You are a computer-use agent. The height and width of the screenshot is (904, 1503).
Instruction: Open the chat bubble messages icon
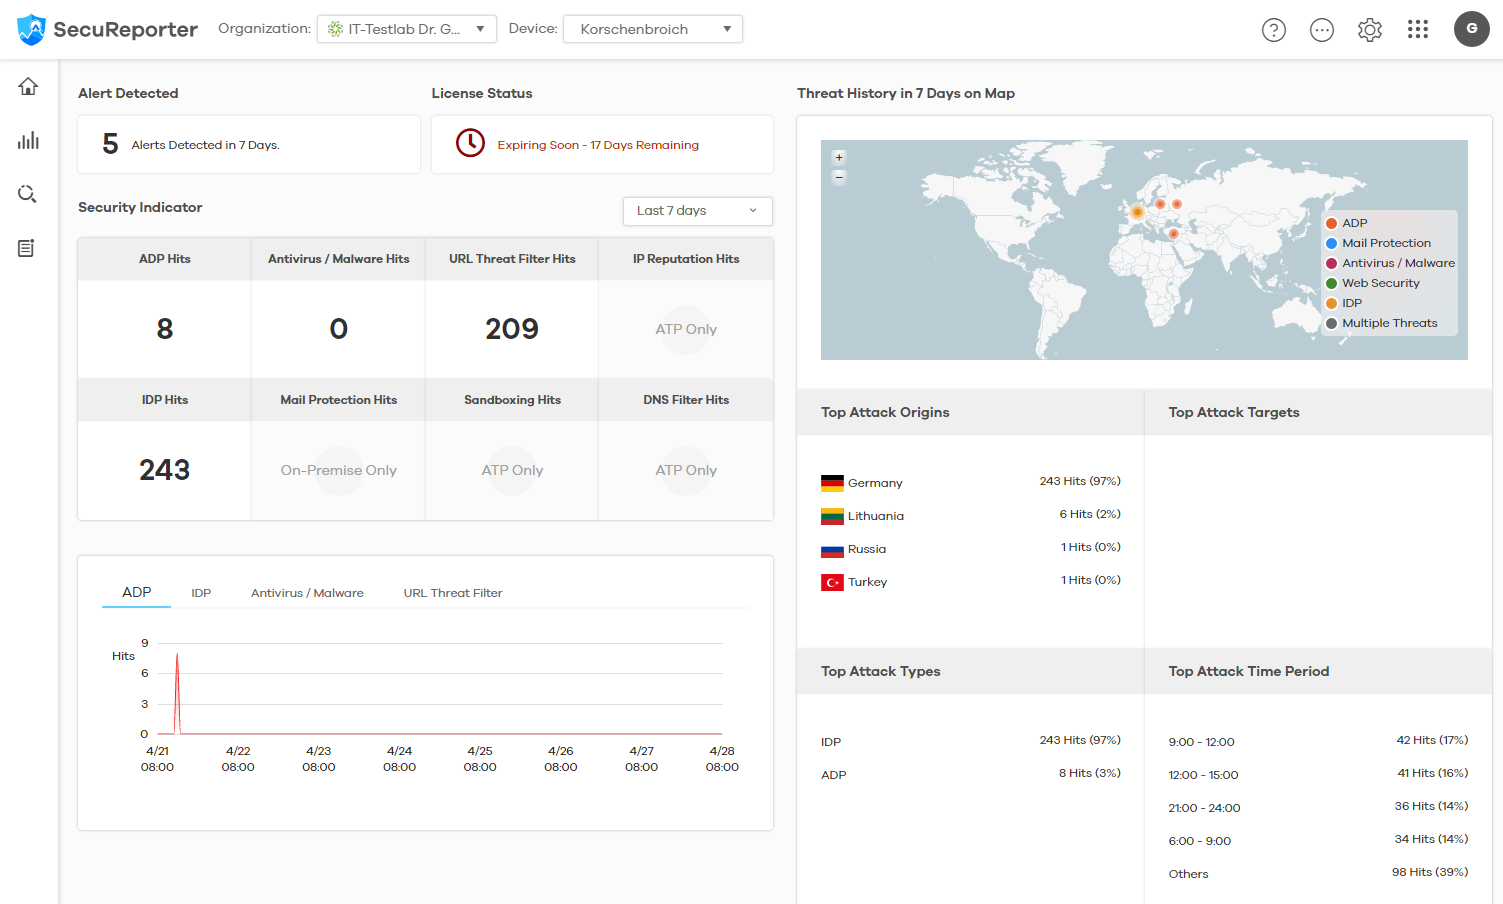(x=1321, y=30)
